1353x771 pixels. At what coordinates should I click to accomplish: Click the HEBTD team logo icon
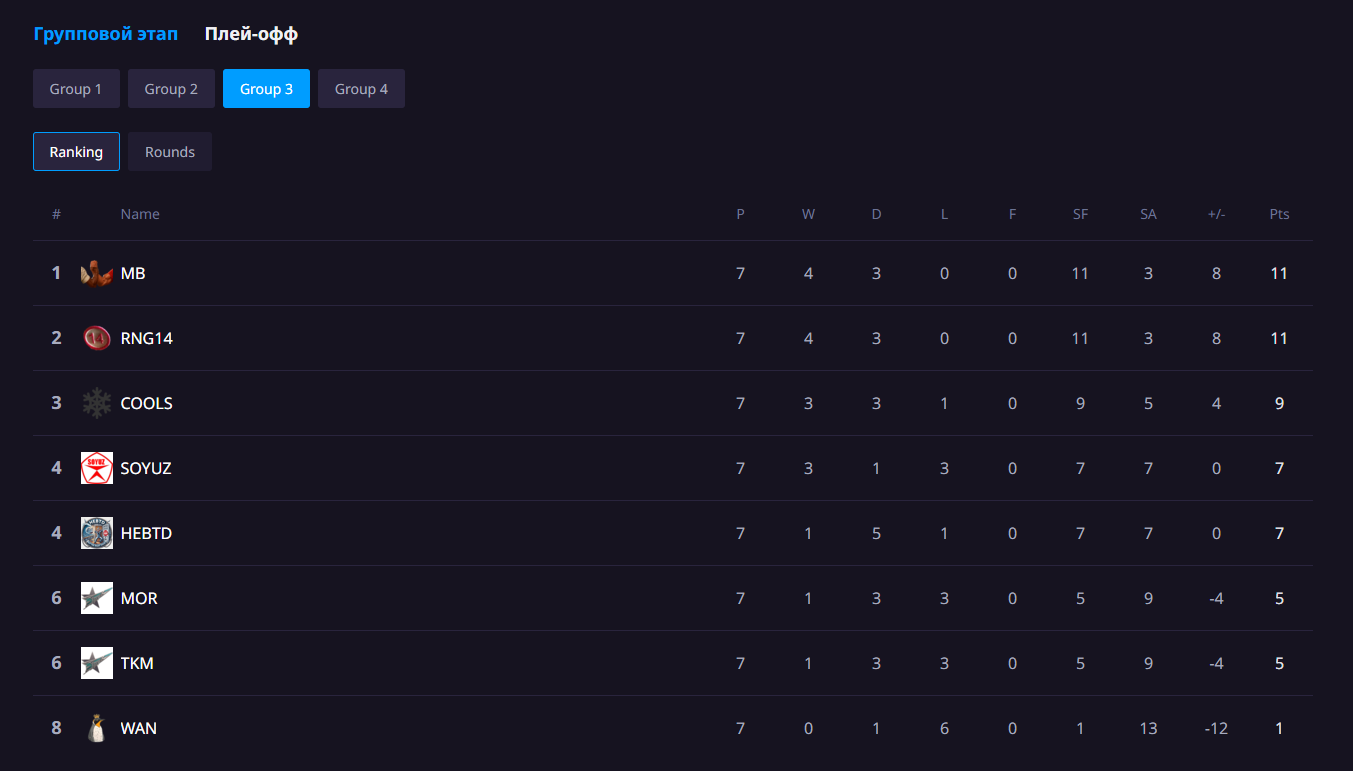tap(97, 533)
